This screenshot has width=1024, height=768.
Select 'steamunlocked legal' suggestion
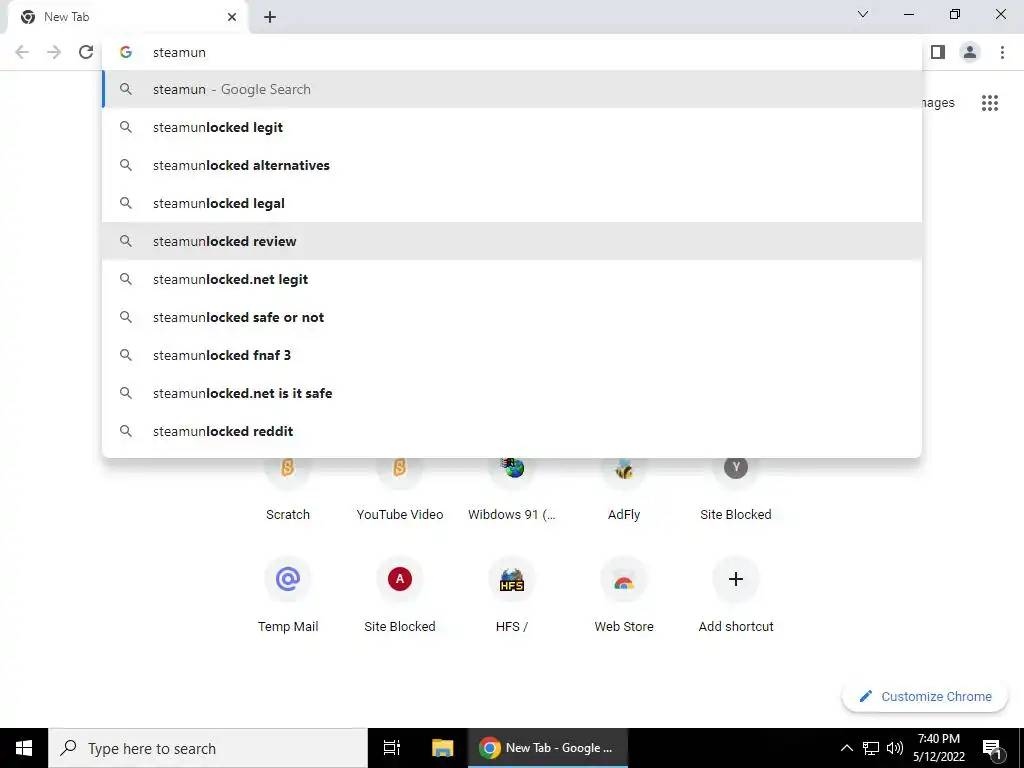point(512,203)
